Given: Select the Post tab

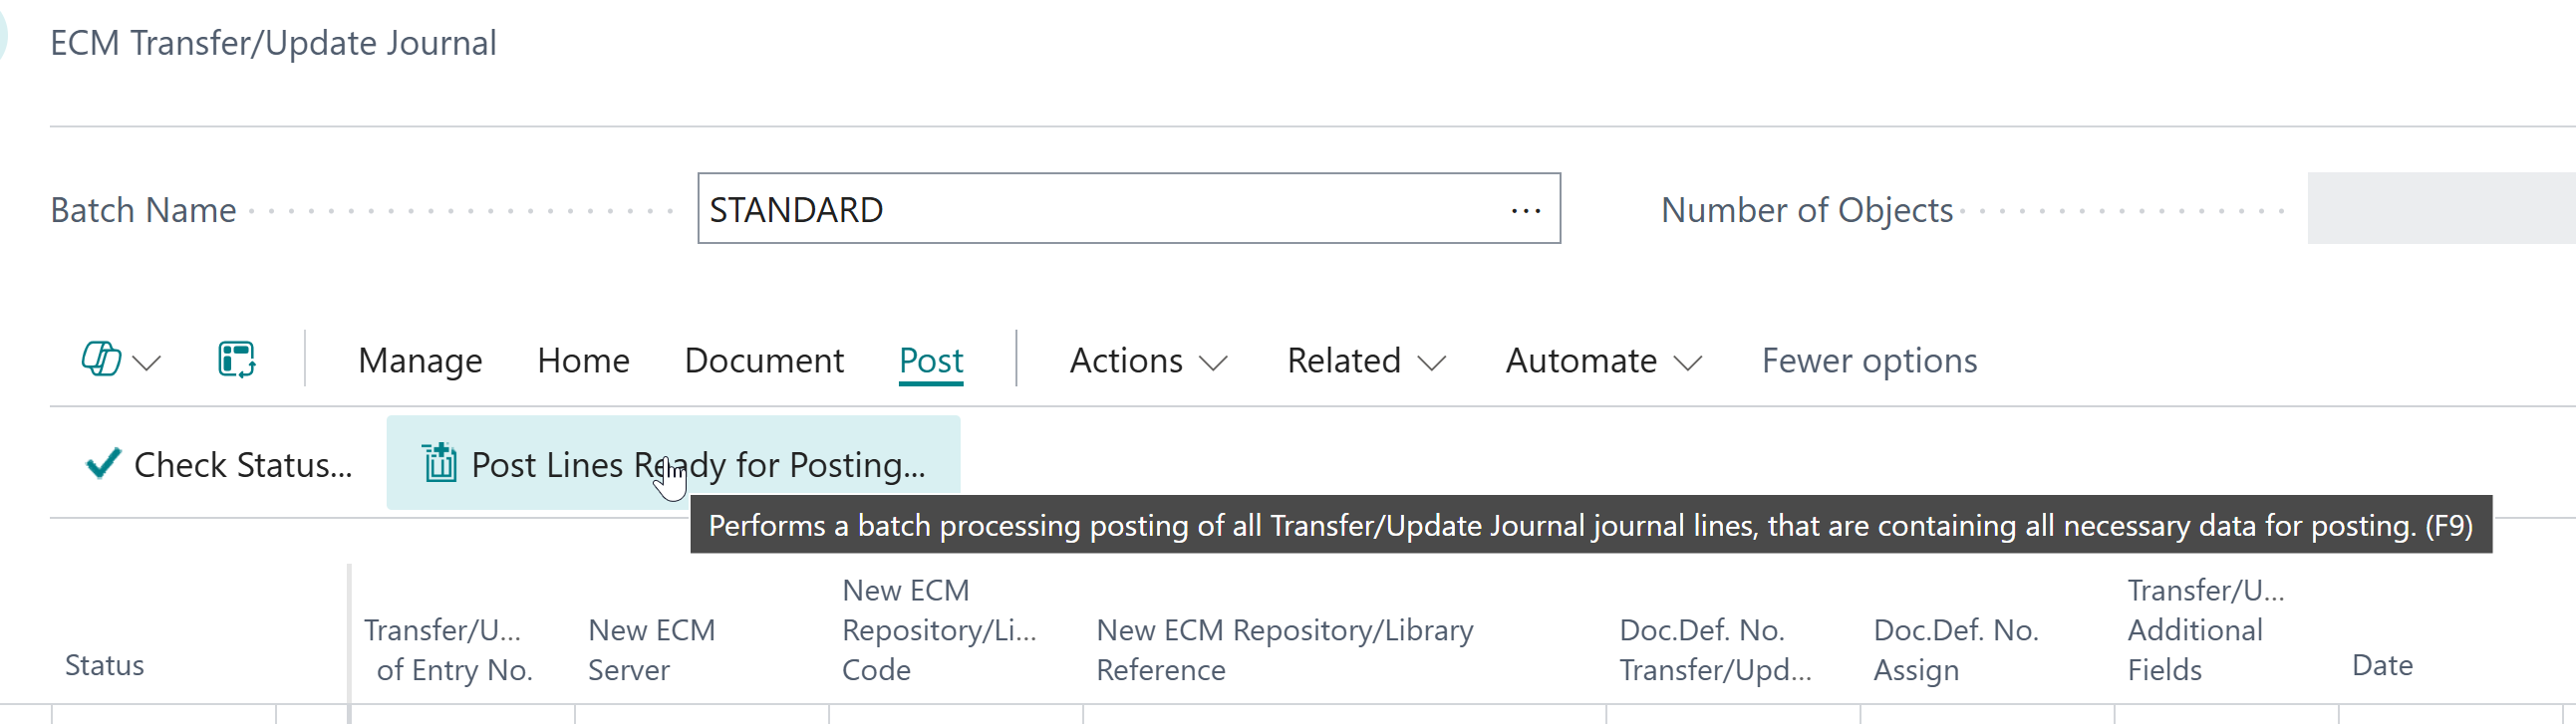Looking at the screenshot, I should 931,360.
